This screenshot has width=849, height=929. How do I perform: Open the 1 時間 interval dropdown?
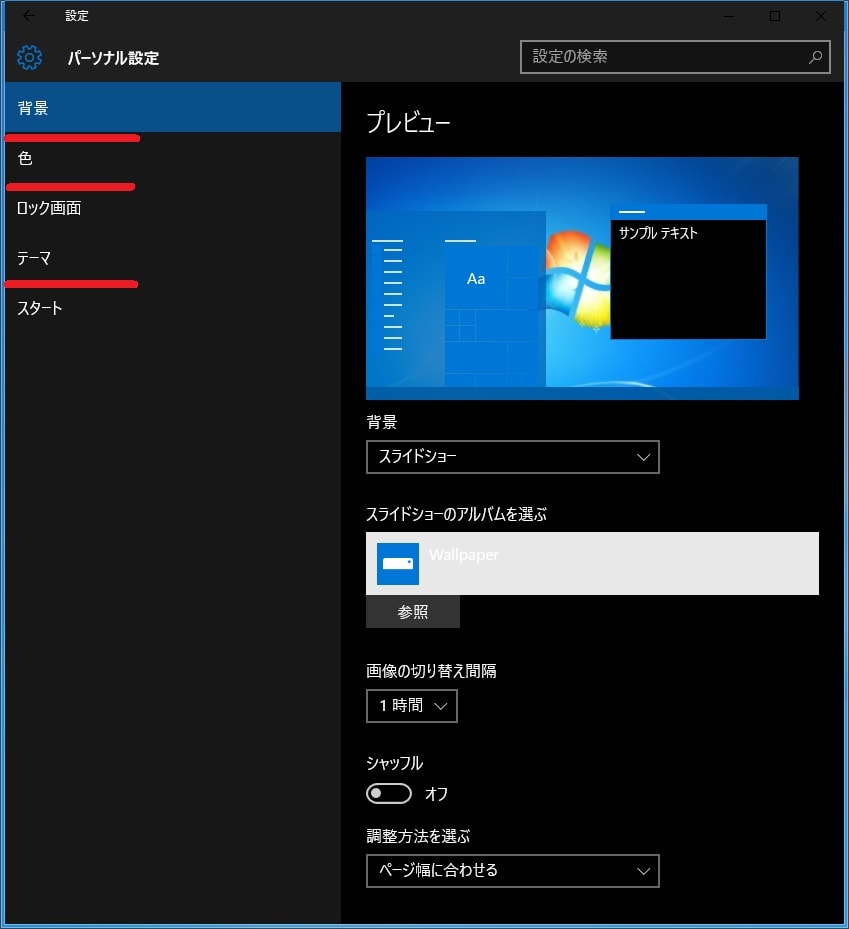point(412,706)
